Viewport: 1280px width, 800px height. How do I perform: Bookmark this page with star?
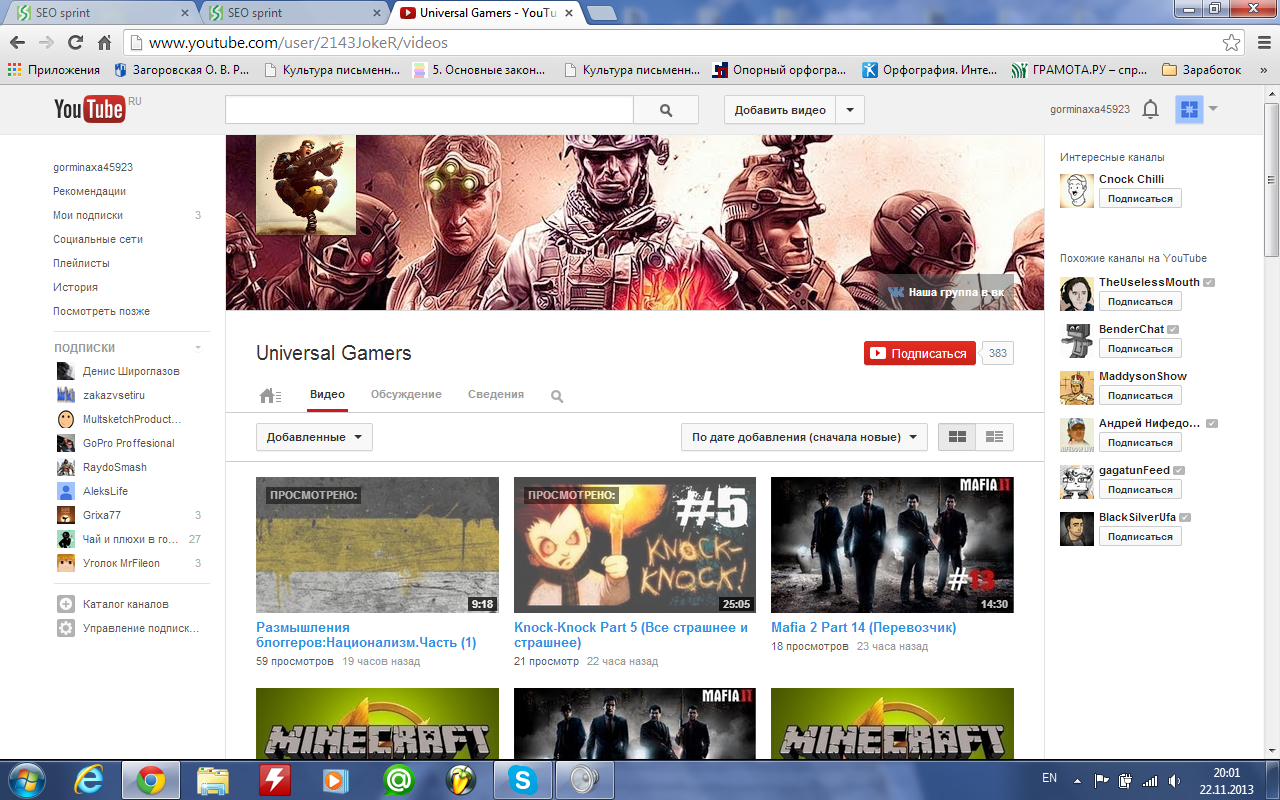(x=1231, y=43)
